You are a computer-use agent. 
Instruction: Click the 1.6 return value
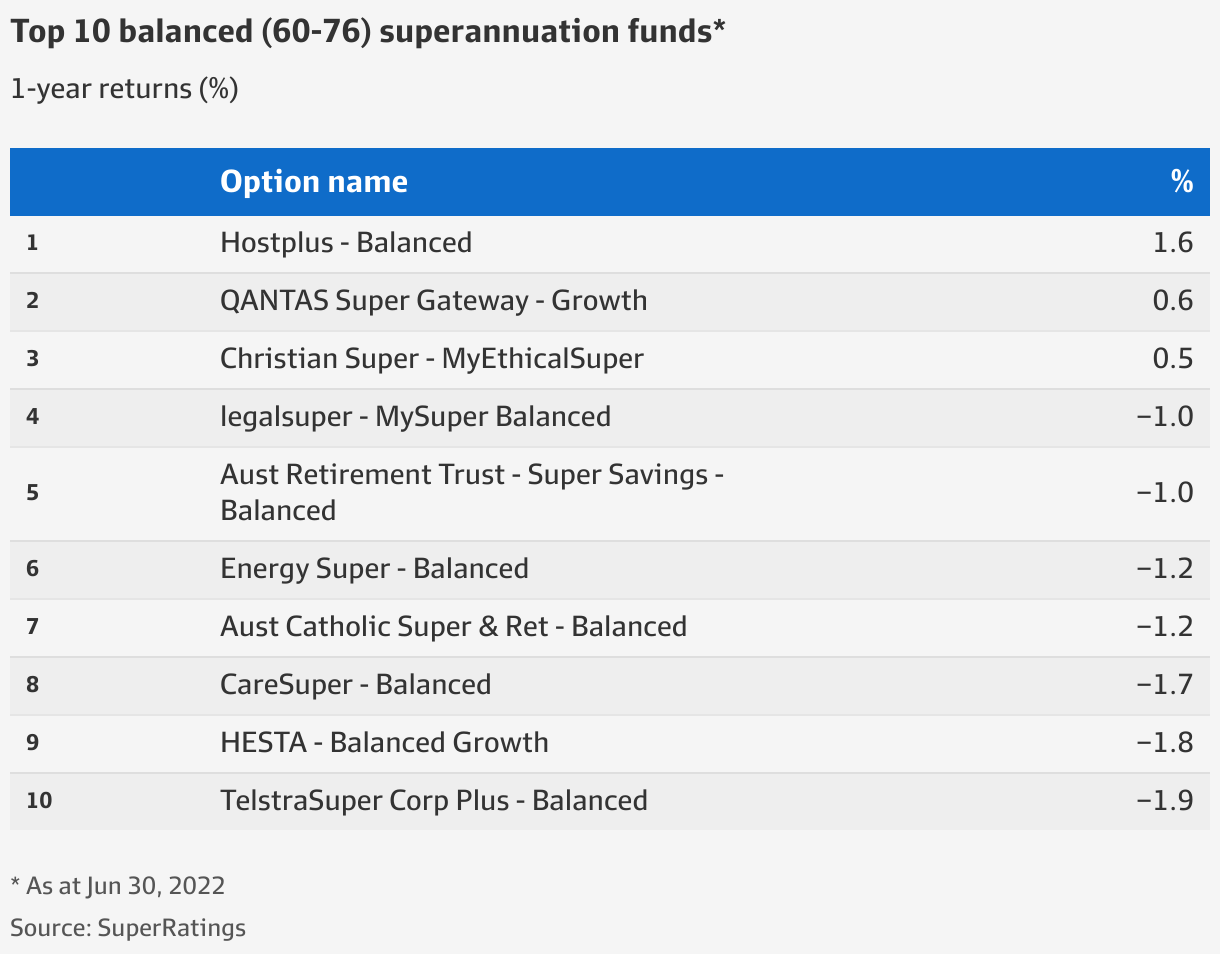1172,243
